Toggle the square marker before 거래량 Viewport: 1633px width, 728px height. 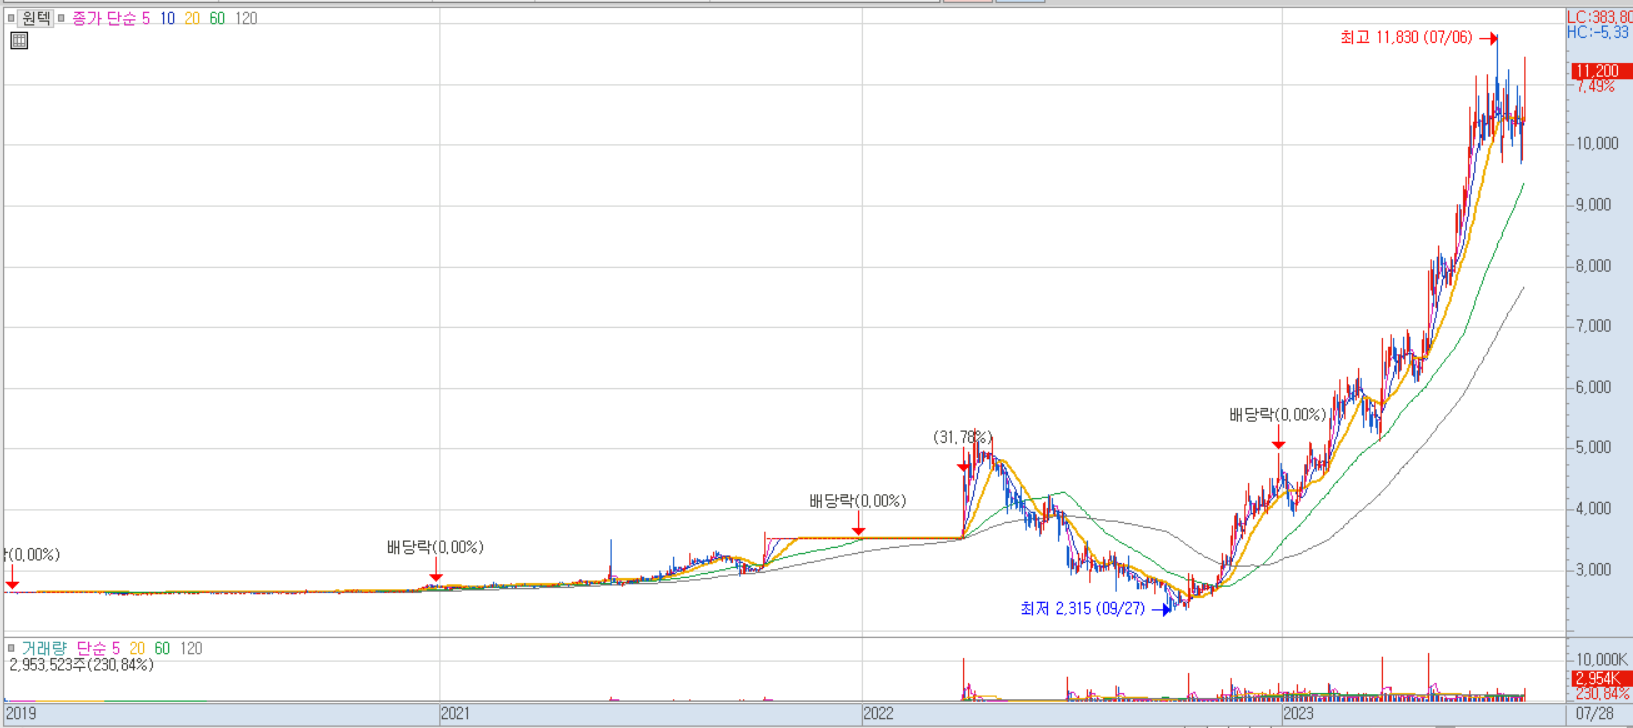(x=11, y=648)
